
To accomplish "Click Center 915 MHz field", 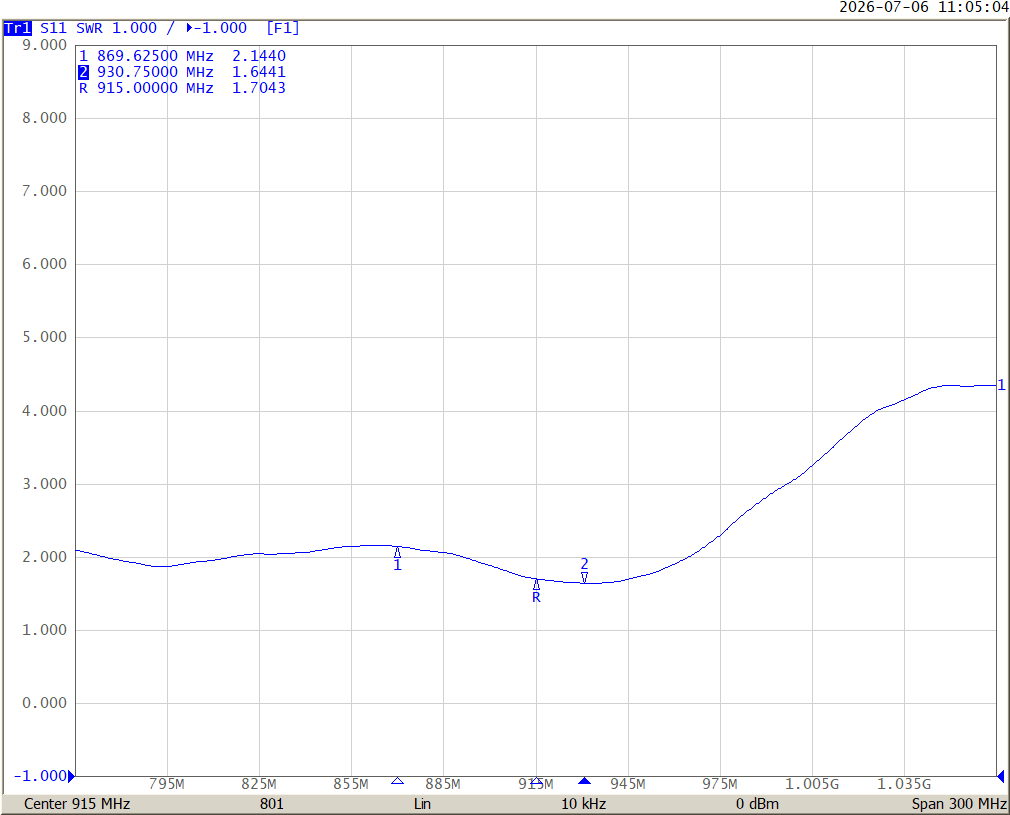I will 77,804.
